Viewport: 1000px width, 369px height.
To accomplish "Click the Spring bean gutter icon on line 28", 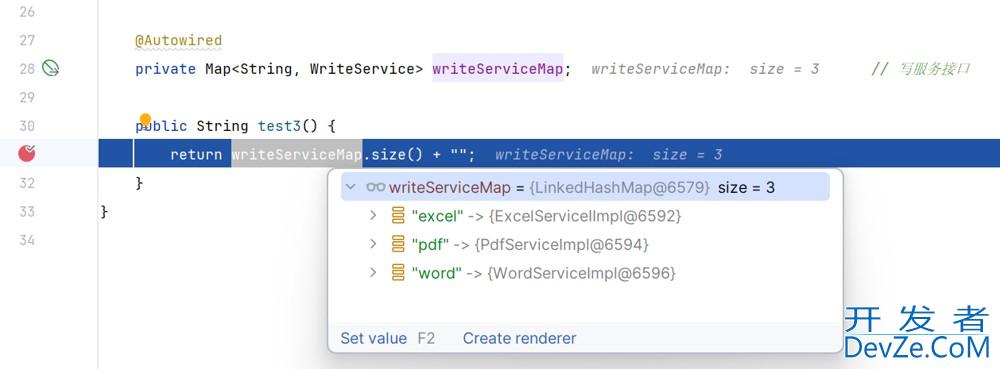I will [50, 68].
